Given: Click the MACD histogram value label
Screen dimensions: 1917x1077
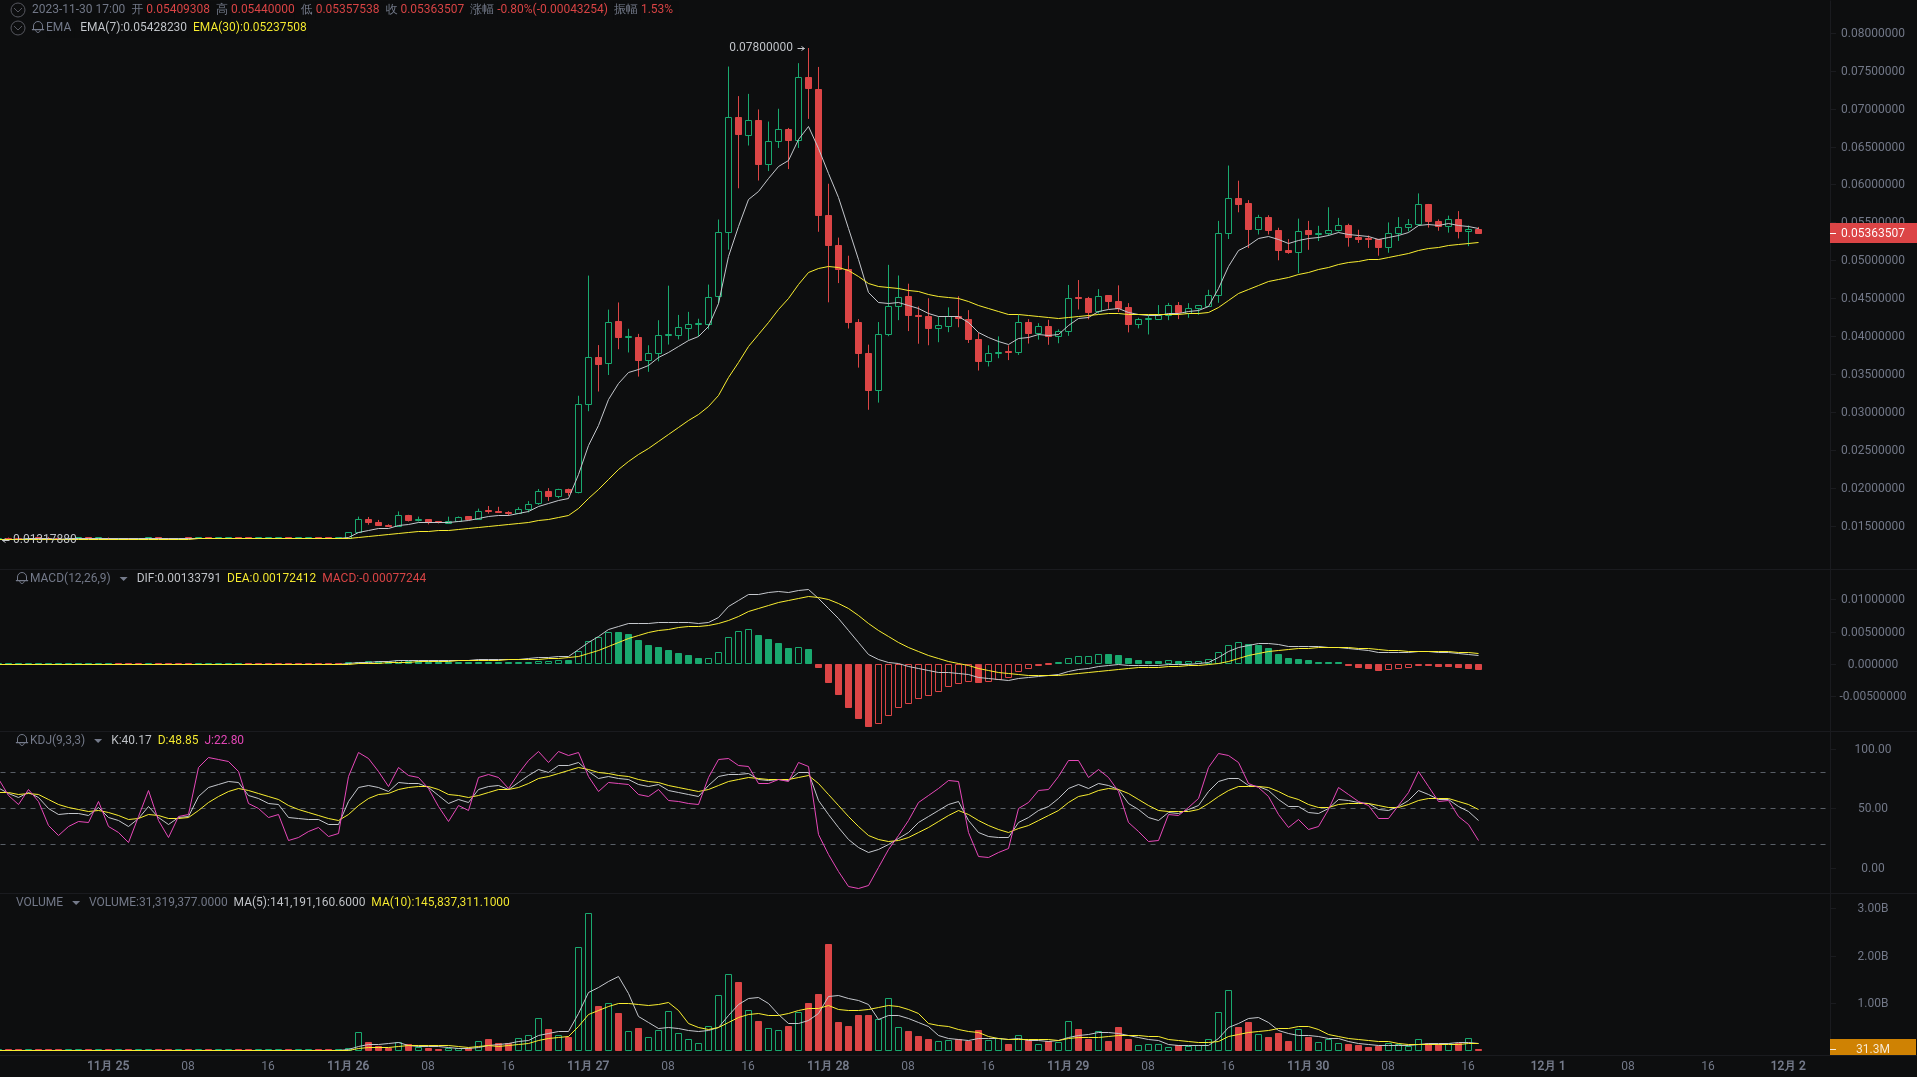Looking at the screenshot, I should pyautogui.click(x=374, y=578).
